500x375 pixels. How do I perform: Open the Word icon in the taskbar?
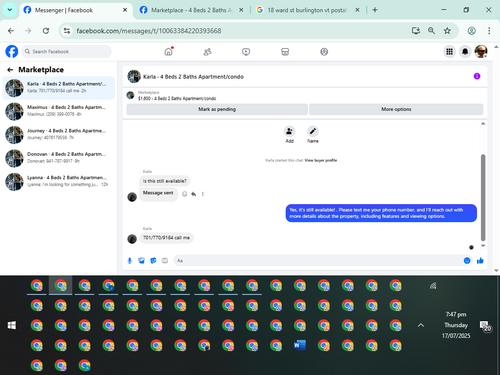pyautogui.click(x=300, y=345)
